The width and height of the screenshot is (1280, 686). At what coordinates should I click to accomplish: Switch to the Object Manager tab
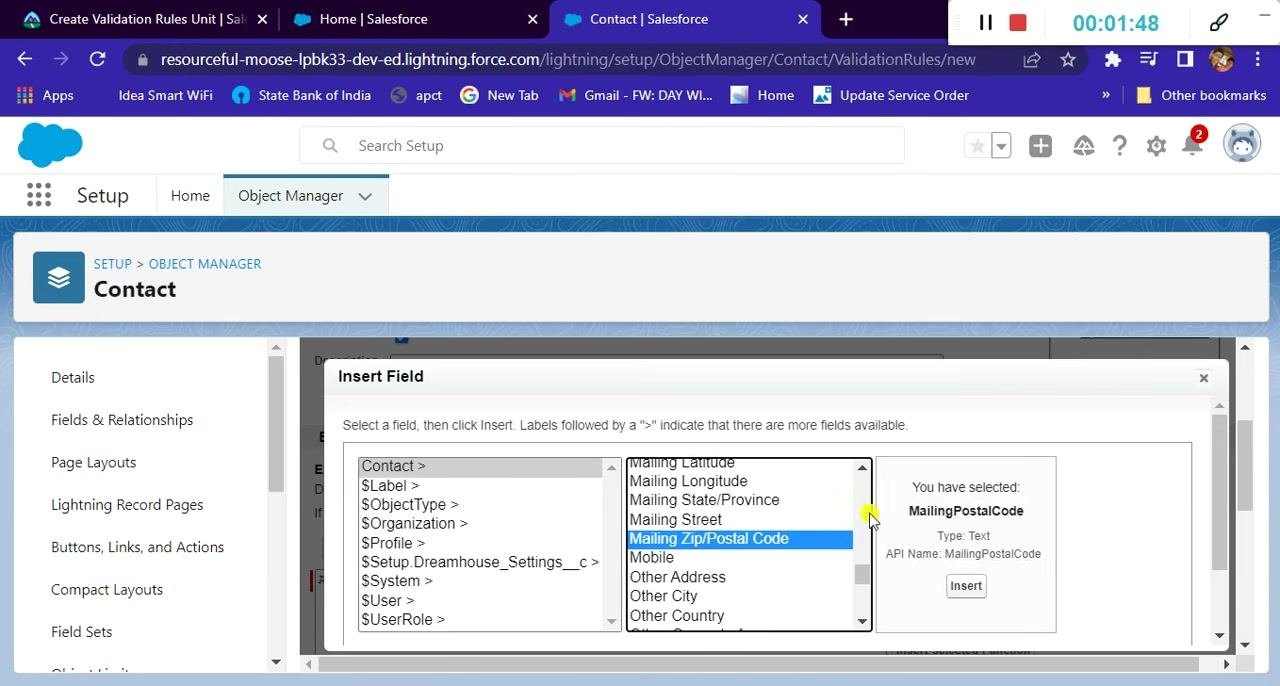click(x=290, y=196)
